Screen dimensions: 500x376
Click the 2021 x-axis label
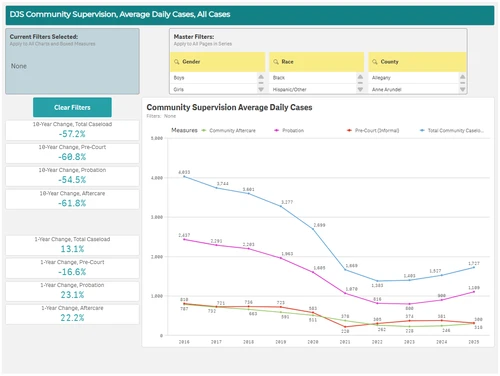click(345, 342)
